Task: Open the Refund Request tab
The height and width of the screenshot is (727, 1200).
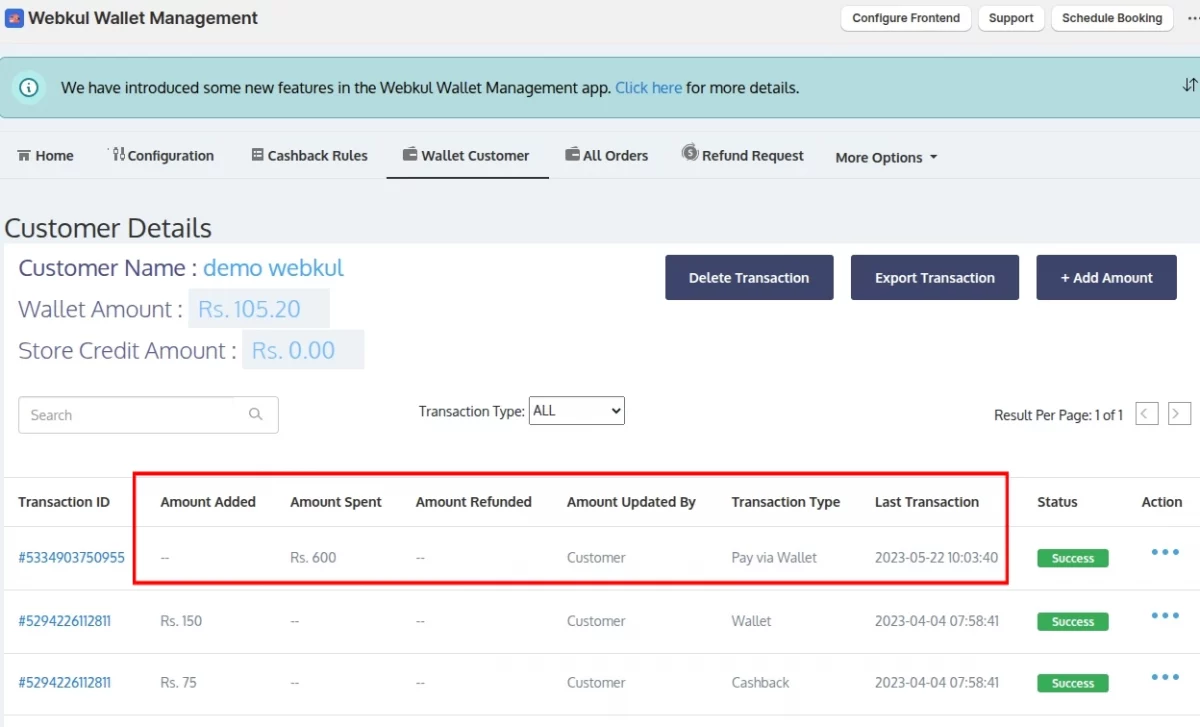Action: pos(743,155)
